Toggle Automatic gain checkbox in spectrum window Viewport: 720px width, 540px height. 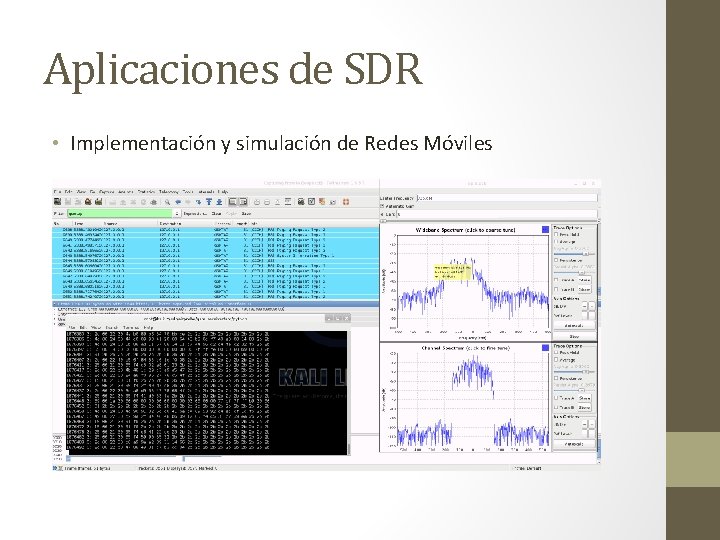tap(382, 206)
